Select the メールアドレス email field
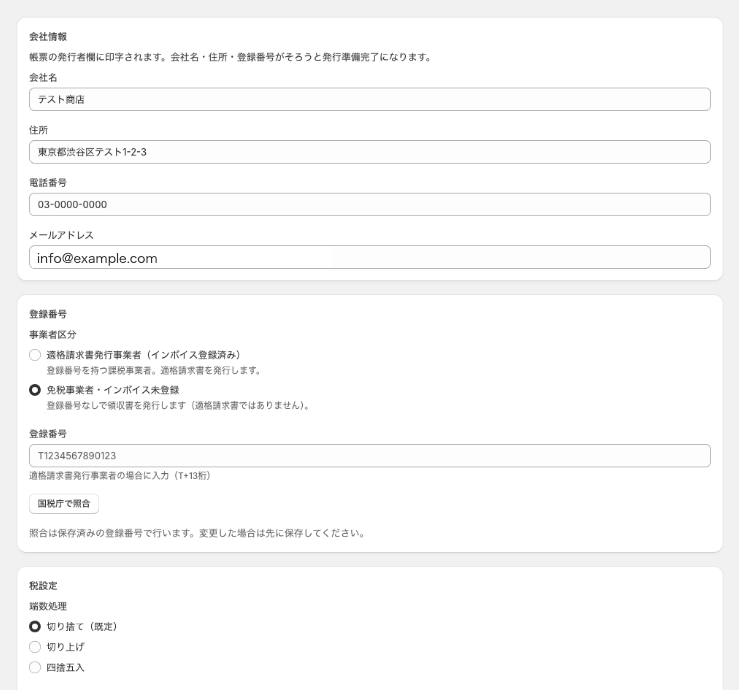 370,257
